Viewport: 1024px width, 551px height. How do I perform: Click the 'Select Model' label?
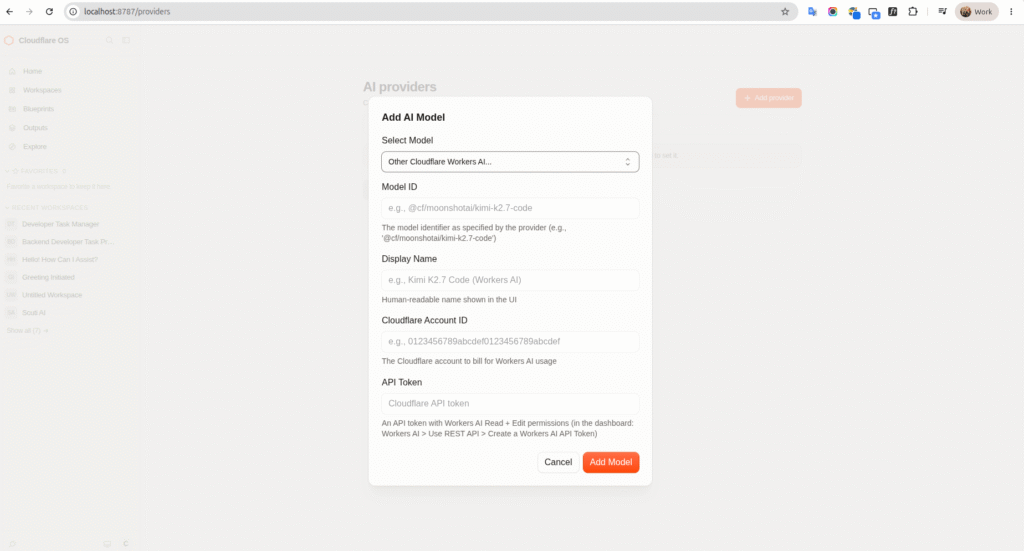coord(407,140)
